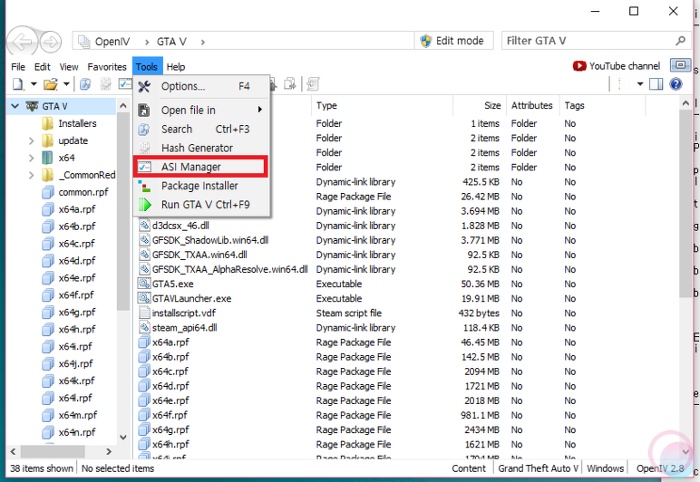The height and width of the screenshot is (482, 700).
Task: Collapse the GTA V tree root
Action: coord(15,106)
